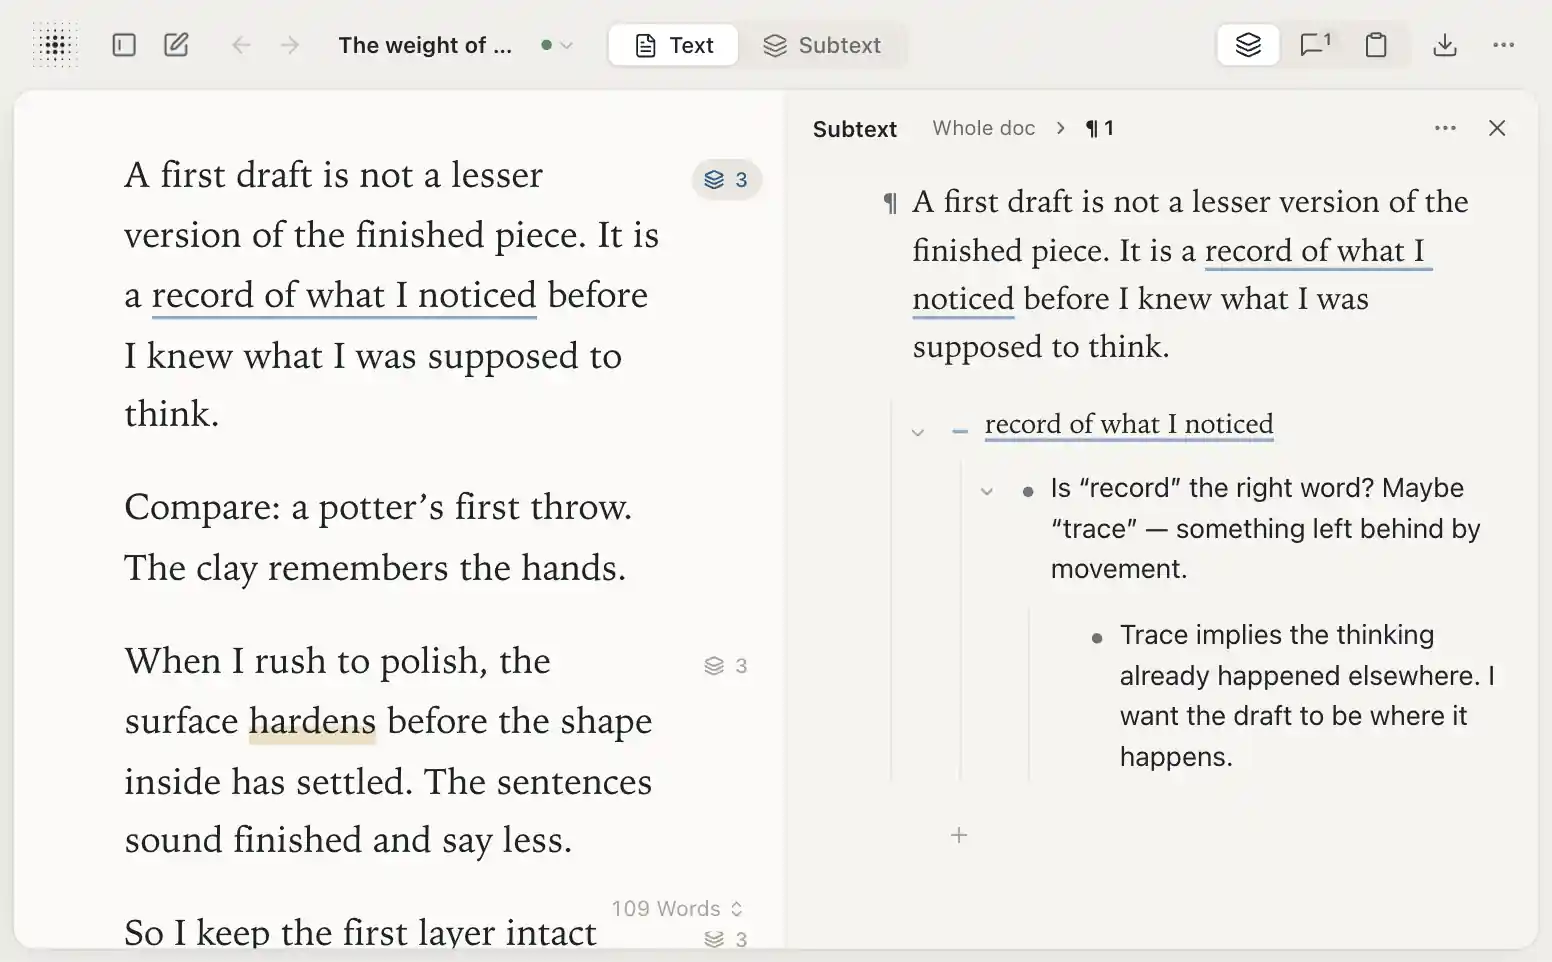Click the paragraph pilcrow icon in Subtext

coord(890,204)
